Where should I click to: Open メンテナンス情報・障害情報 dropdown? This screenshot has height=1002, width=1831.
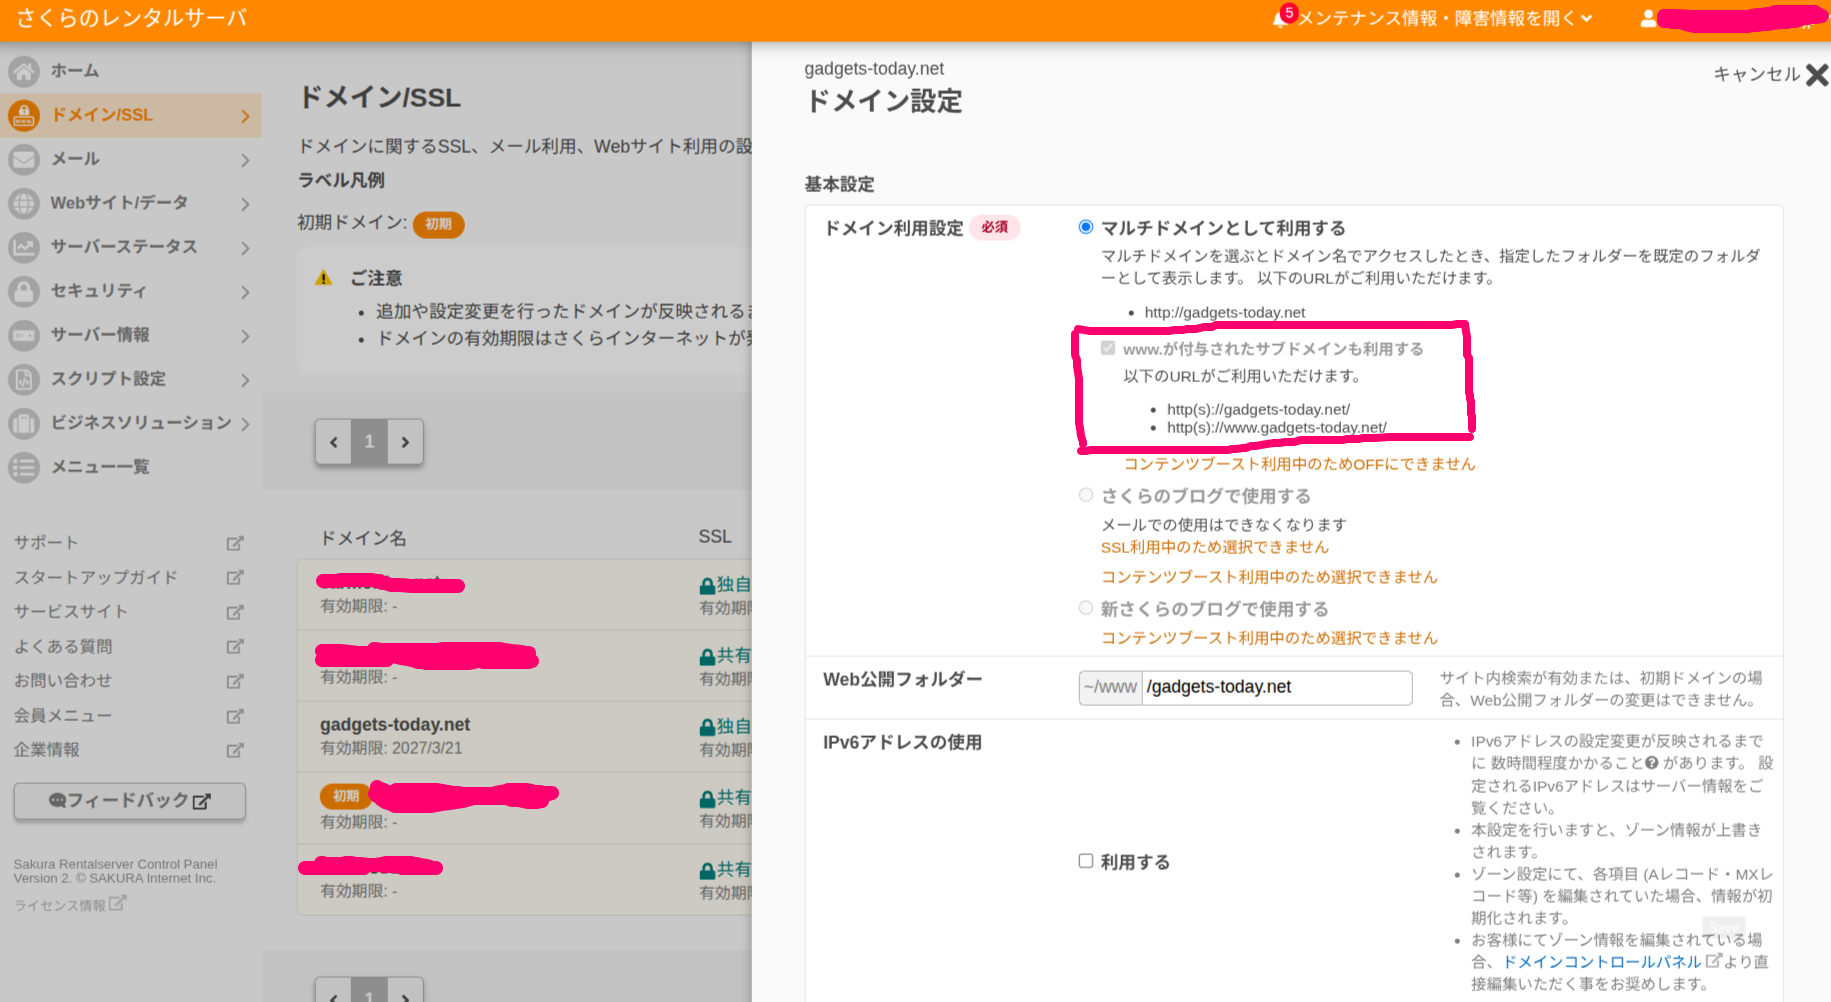[1444, 18]
